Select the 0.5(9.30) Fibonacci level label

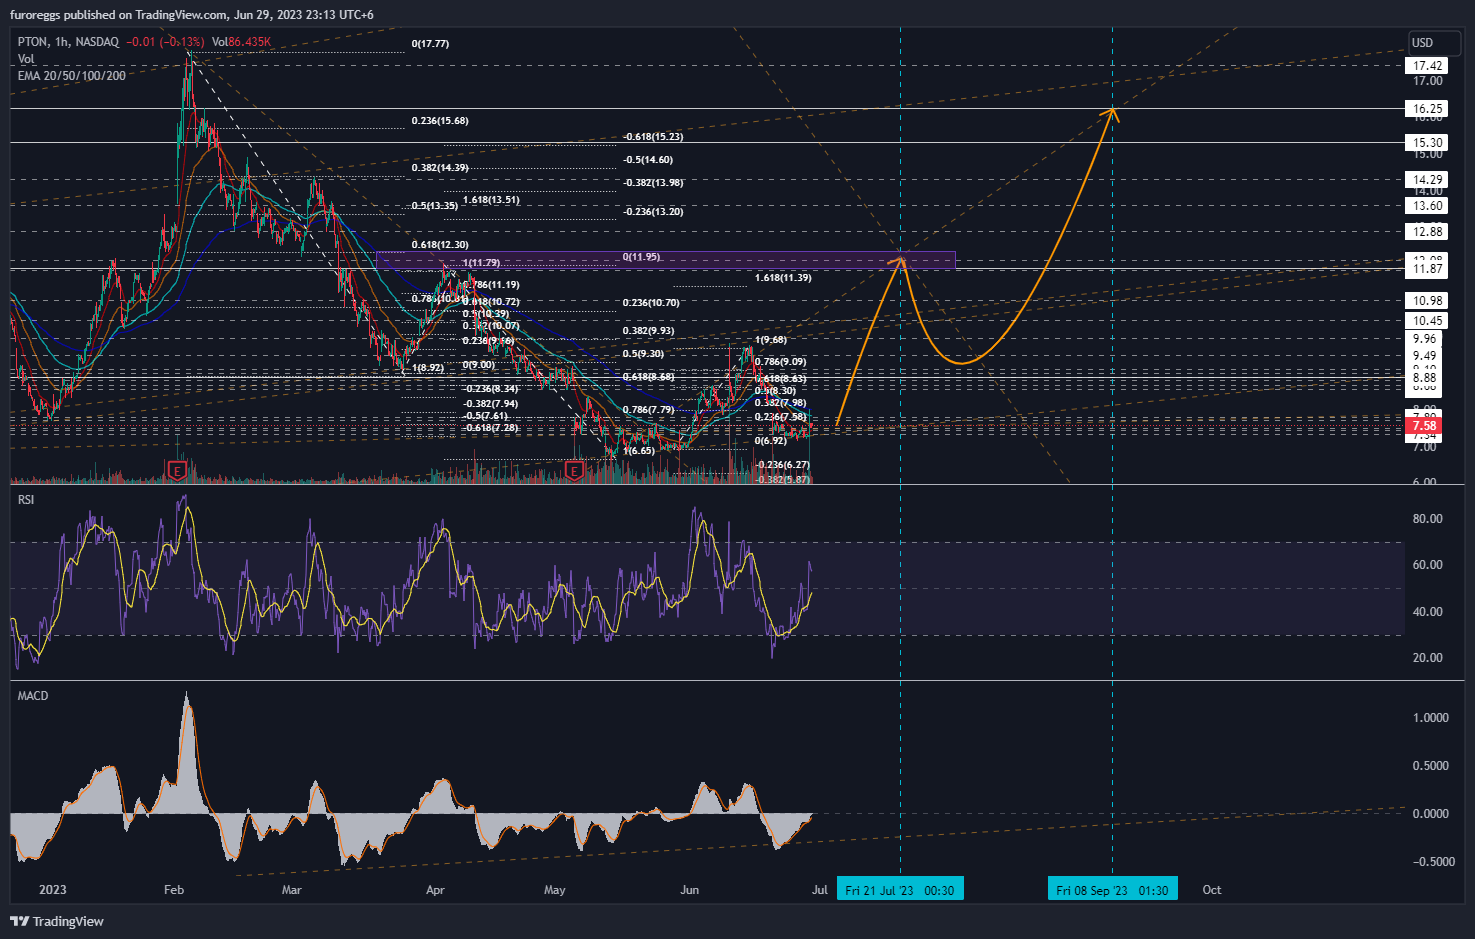click(643, 354)
